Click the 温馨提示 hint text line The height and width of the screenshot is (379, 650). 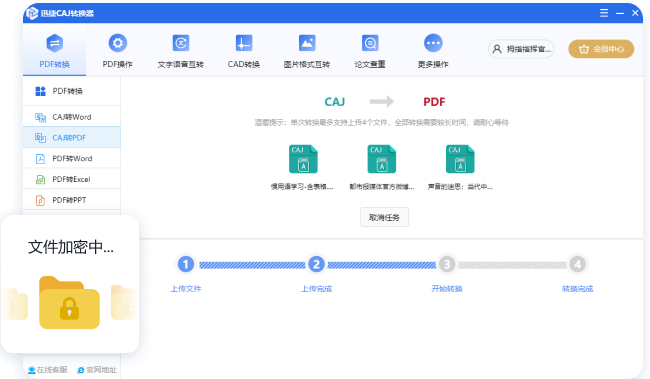point(381,123)
